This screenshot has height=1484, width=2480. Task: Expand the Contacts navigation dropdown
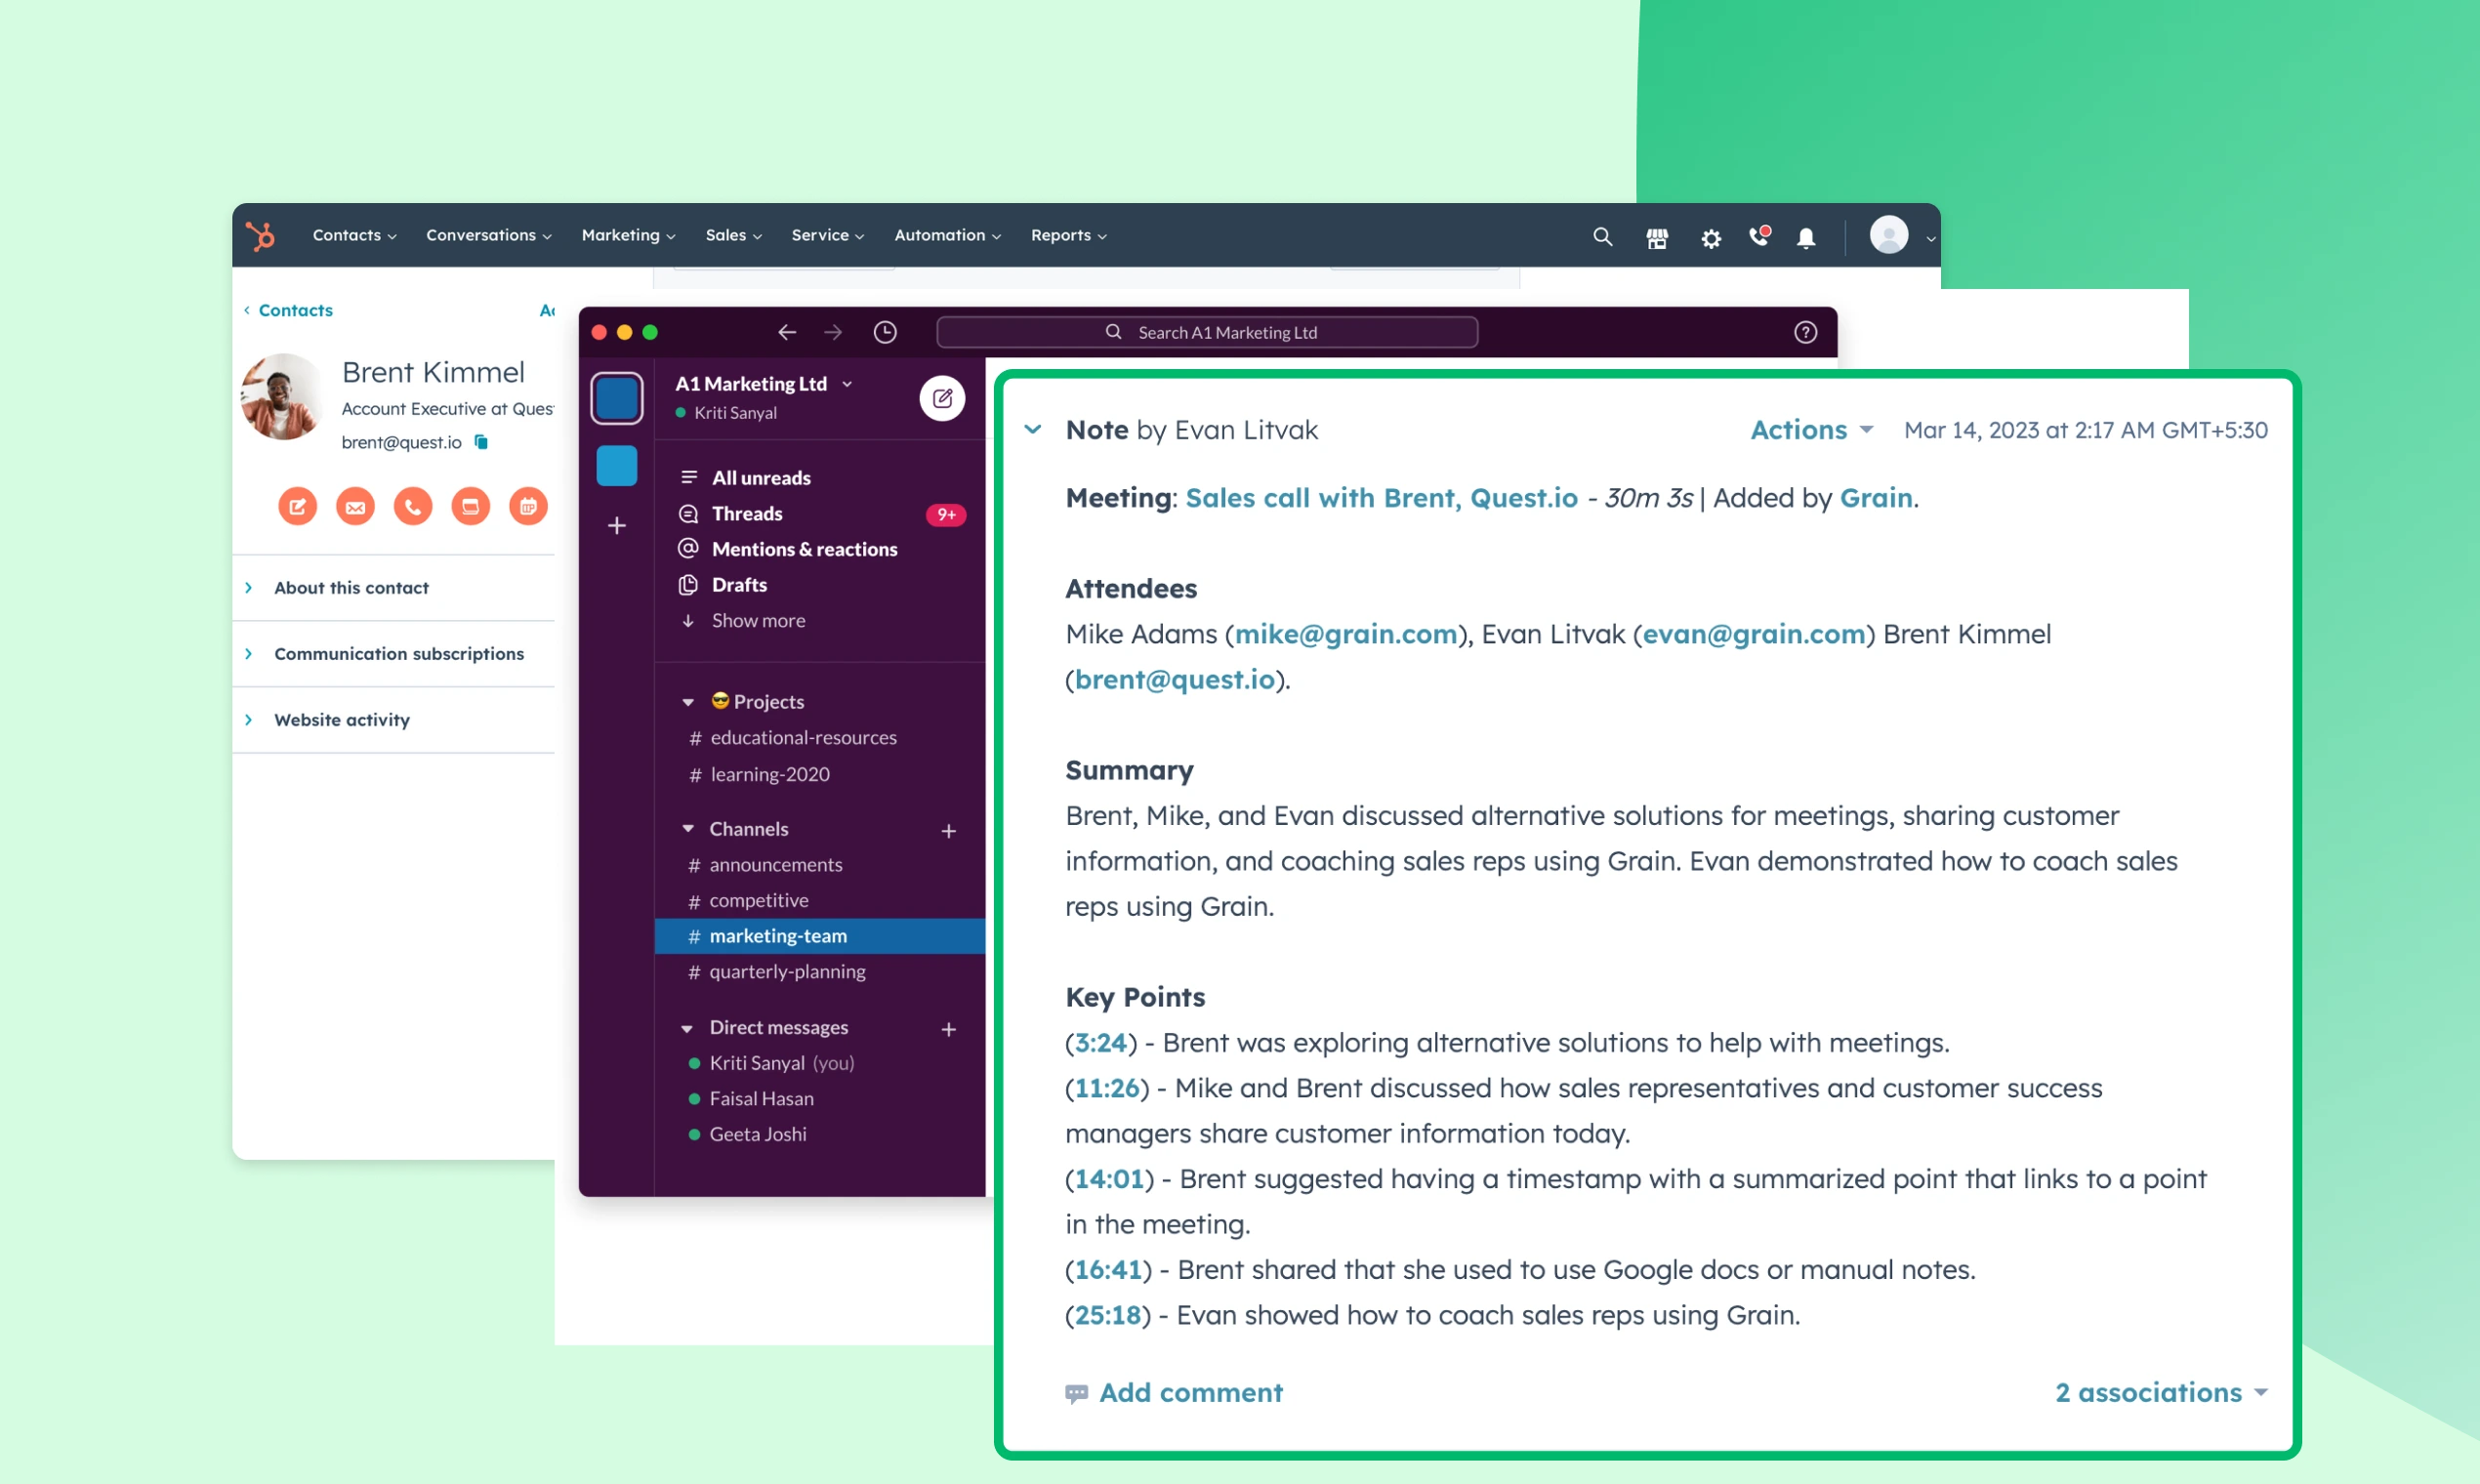point(351,235)
